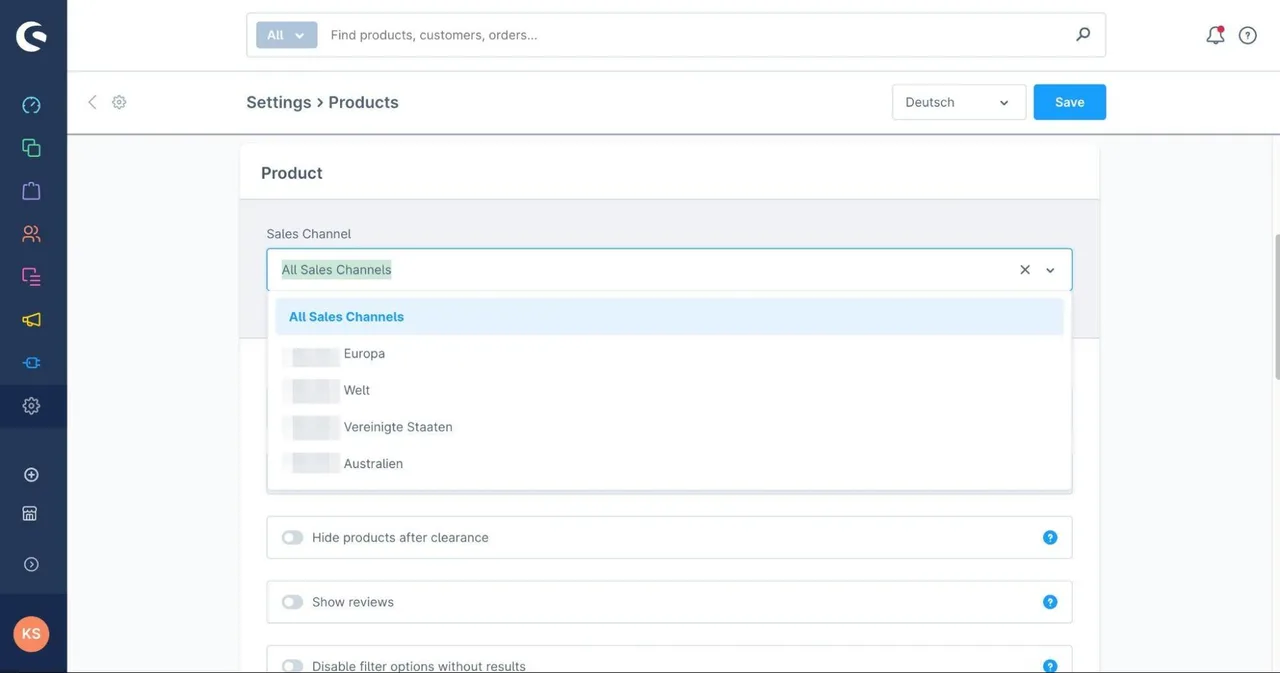Enable the Show reviews switch
1280x673 pixels.
[292, 602]
